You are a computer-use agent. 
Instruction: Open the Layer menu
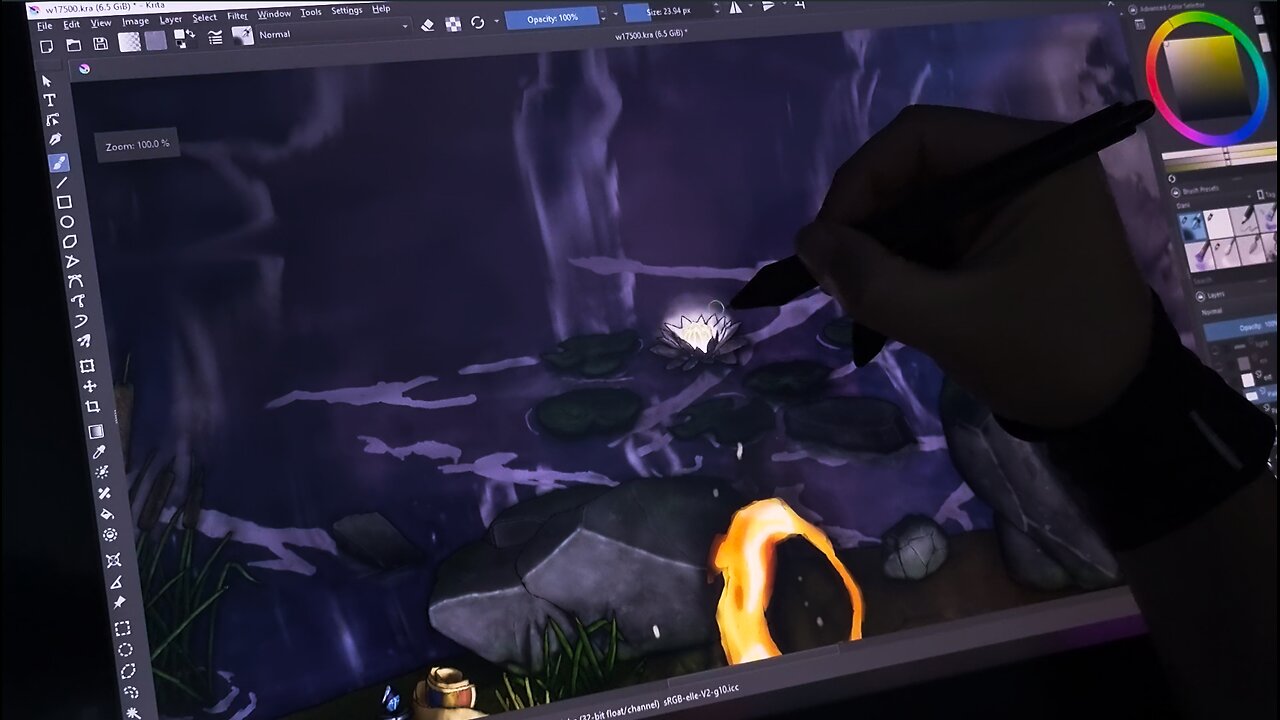click(x=171, y=19)
